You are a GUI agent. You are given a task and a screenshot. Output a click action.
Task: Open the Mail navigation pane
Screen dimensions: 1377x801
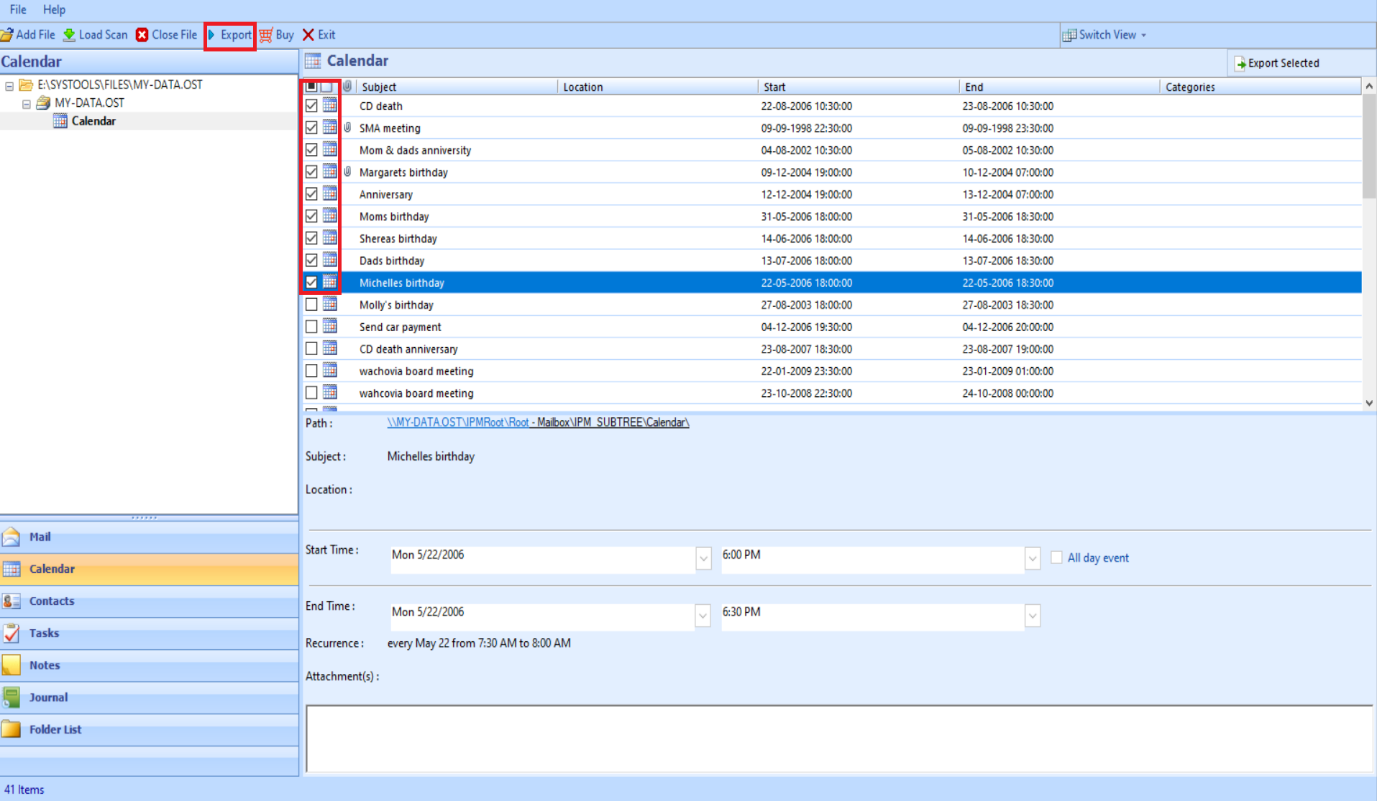point(149,537)
